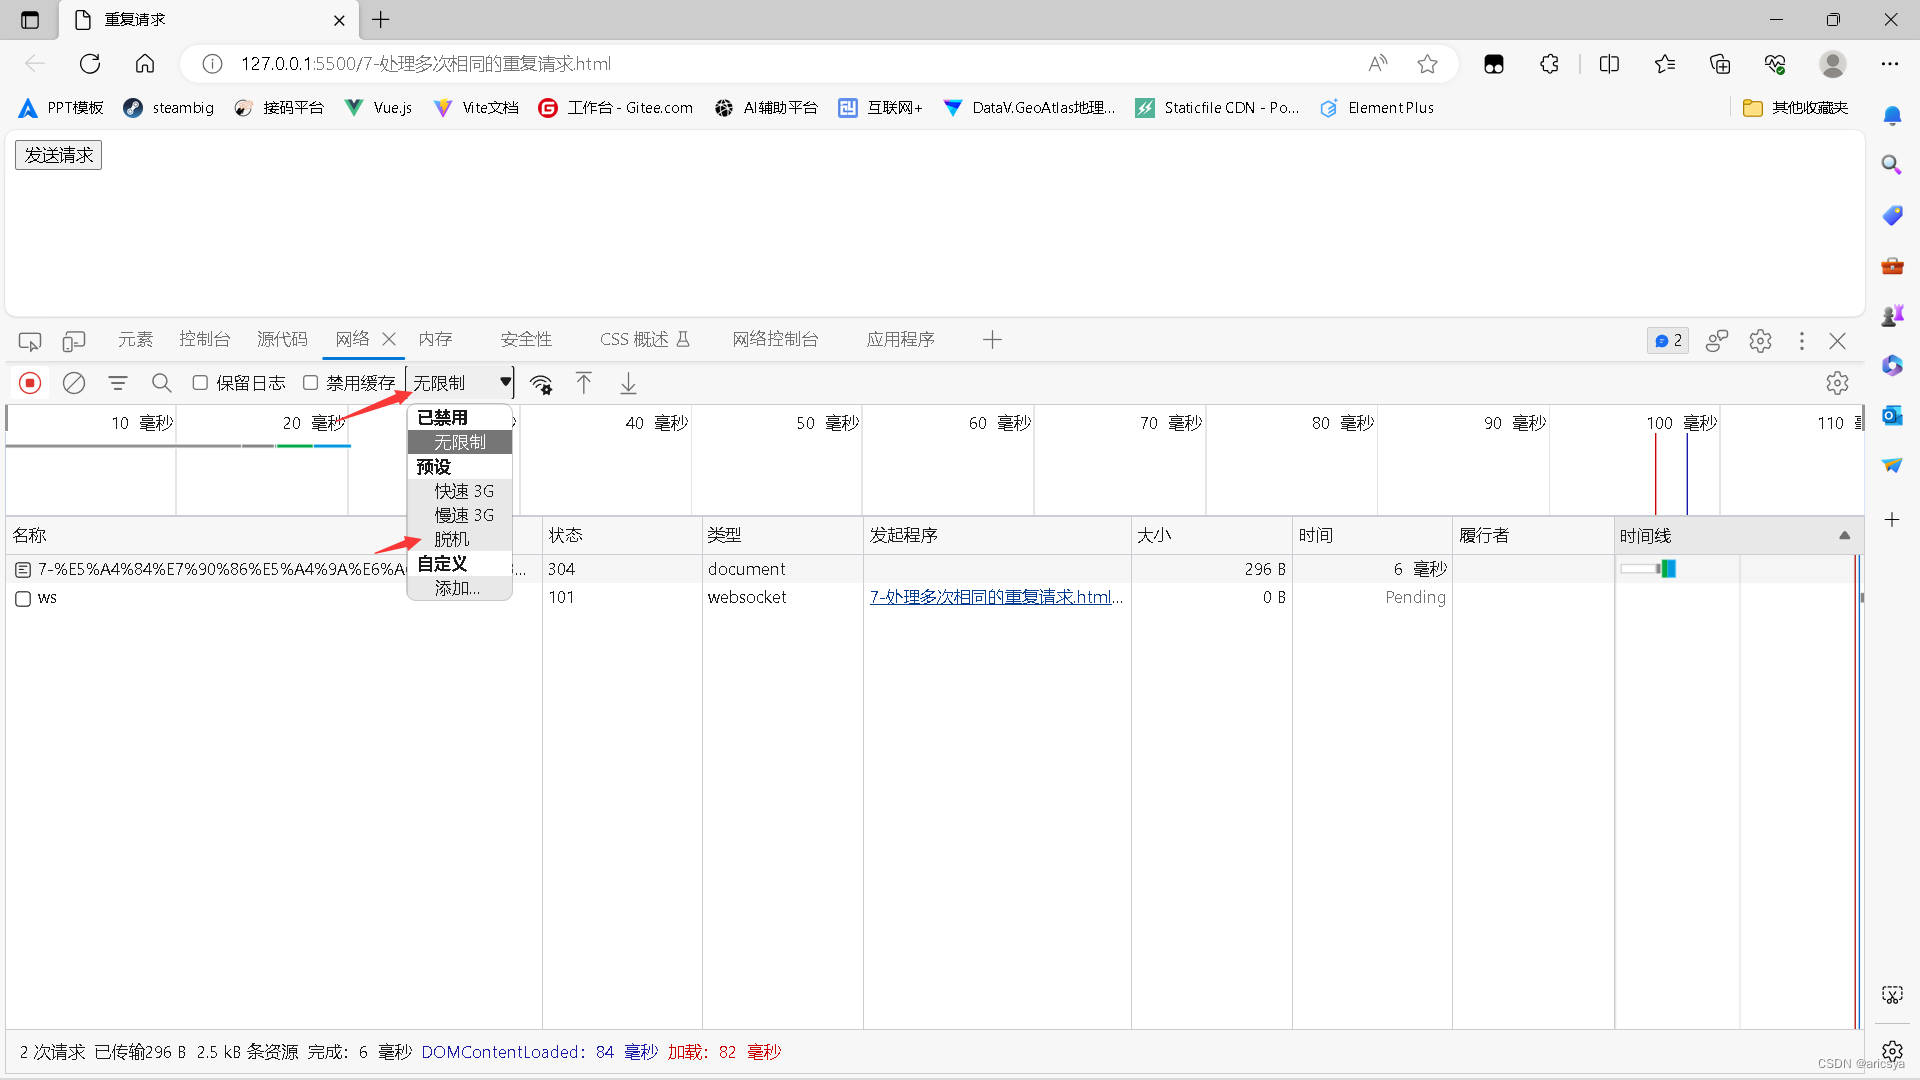This screenshot has height=1080, width=1920.
Task: Clear the network log
Action: 73,383
